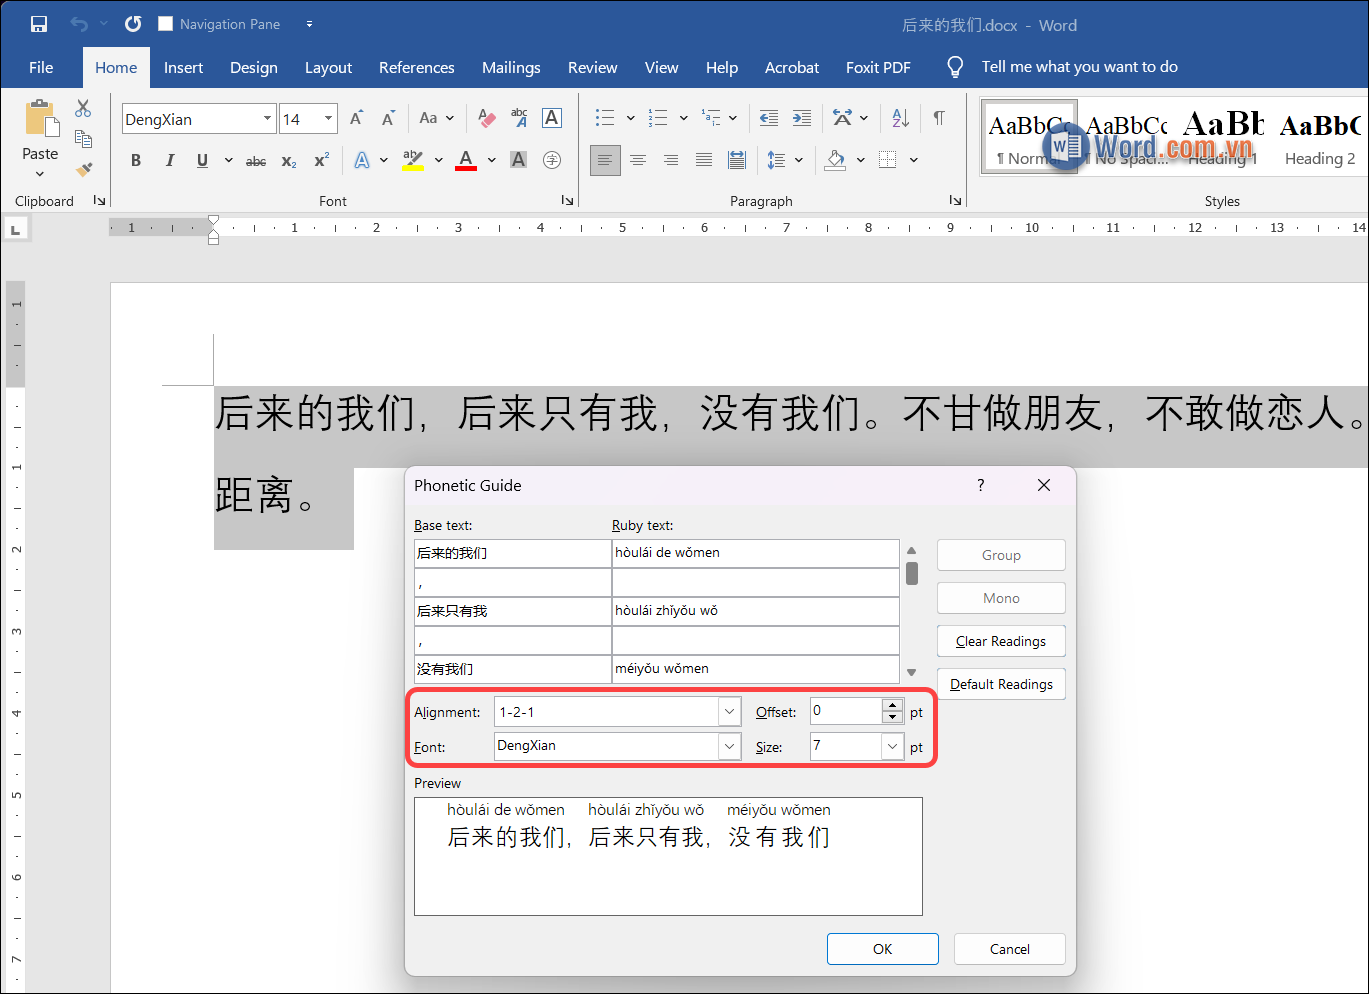
Task: Open the Change Case menu
Action: coord(436,118)
